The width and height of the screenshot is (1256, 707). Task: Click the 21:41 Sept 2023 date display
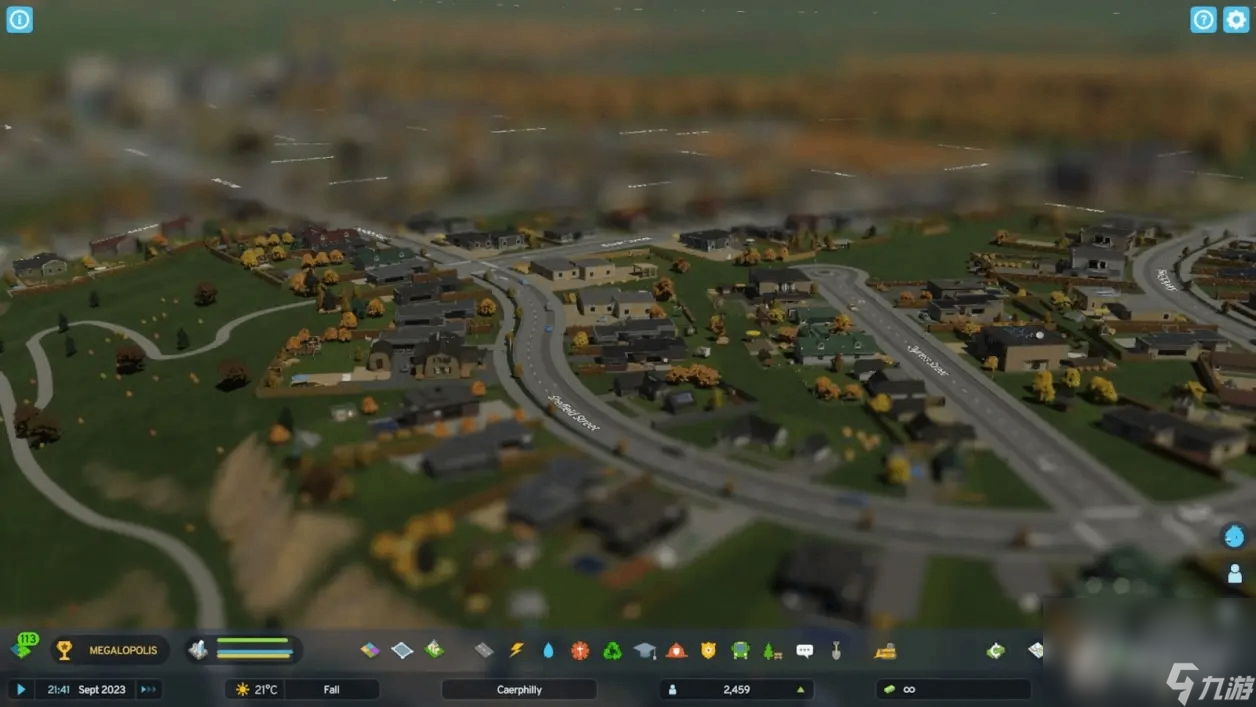click(x=86, y=689)
